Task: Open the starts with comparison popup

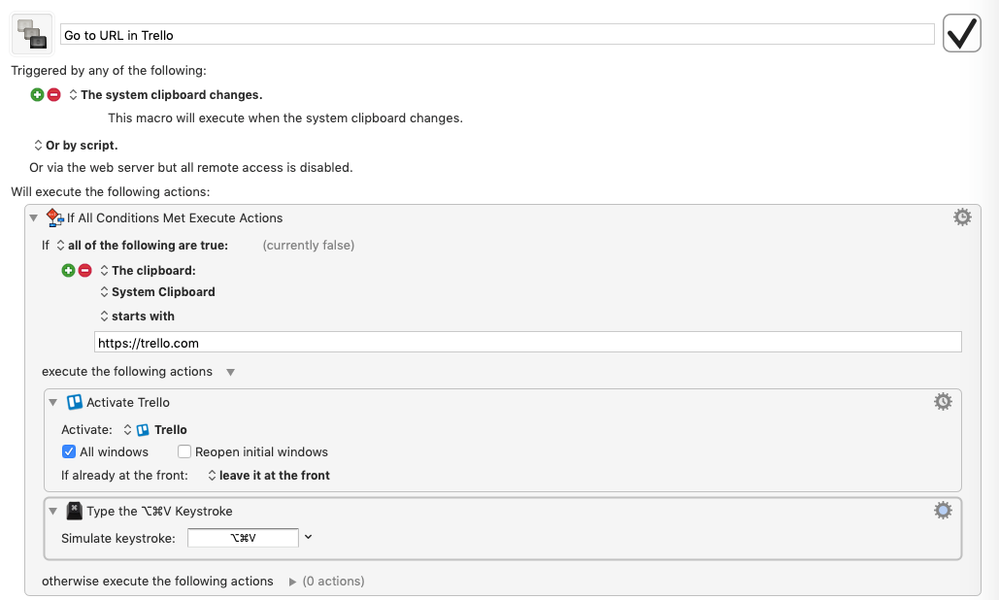Action: pos(138,316)
